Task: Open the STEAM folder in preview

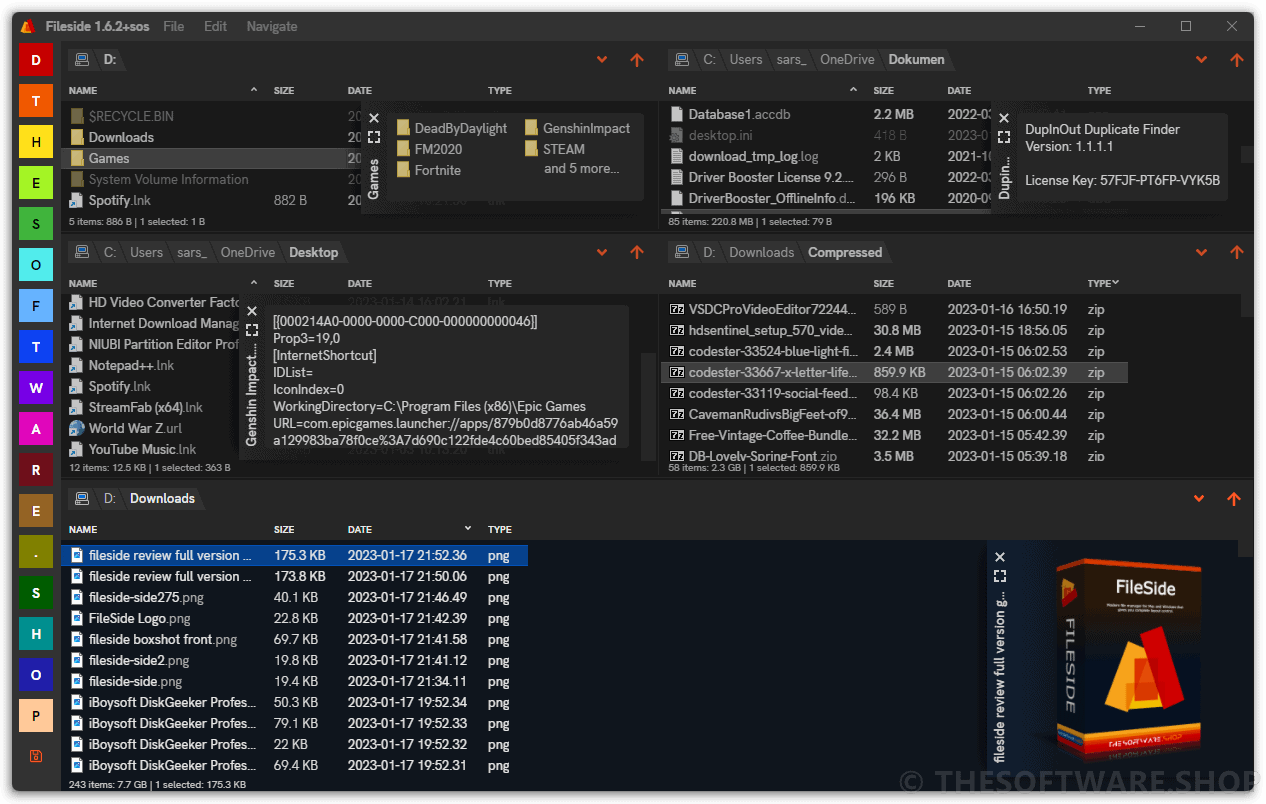Action: point(555,149)
